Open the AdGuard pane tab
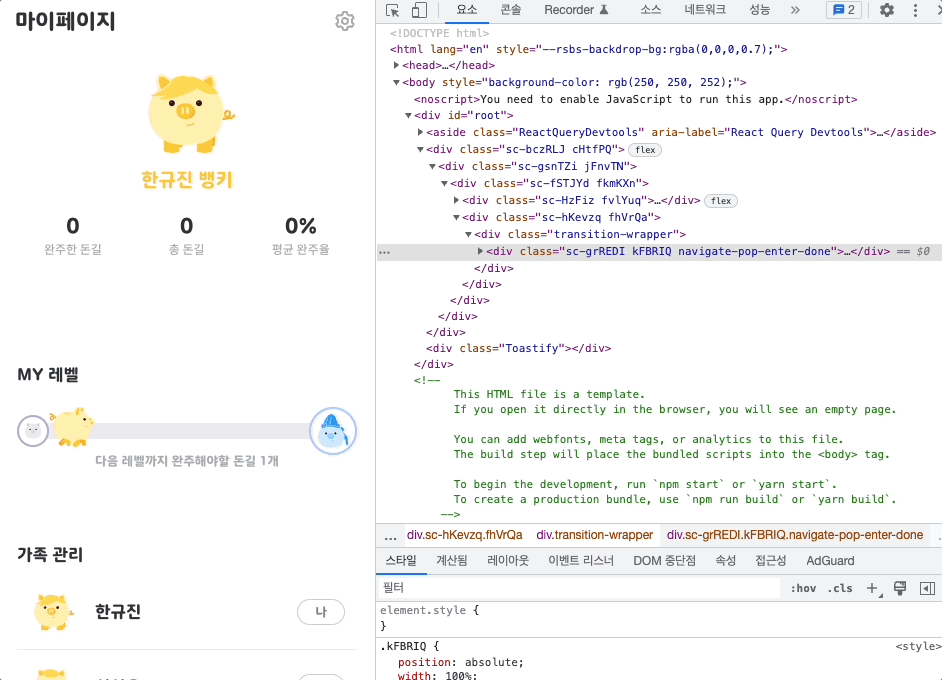This screenshot has height=680, width=942. 830,561
